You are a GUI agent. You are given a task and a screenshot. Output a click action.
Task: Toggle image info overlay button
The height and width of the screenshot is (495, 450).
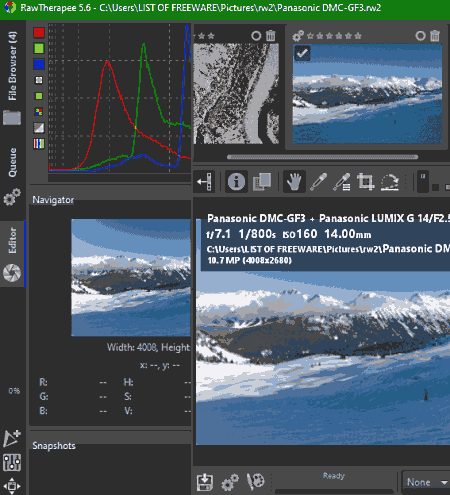pos(236,182)
